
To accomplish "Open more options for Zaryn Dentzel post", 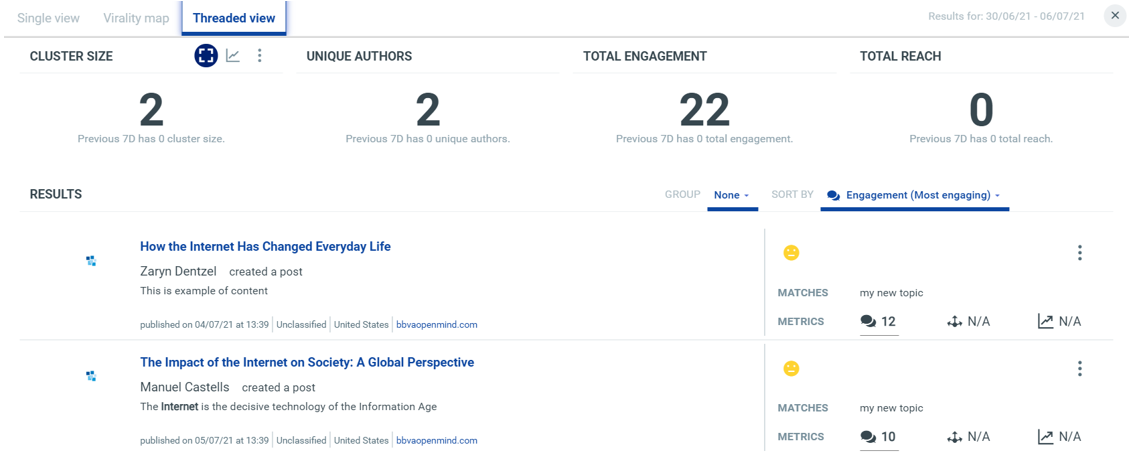I will point(1079,253).
